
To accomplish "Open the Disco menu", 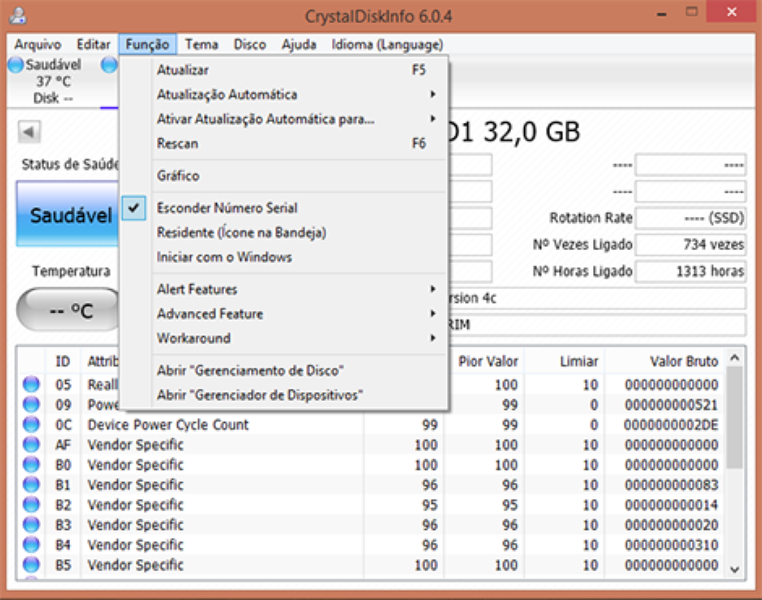I will pyautogui.click(x=250, y=45).
